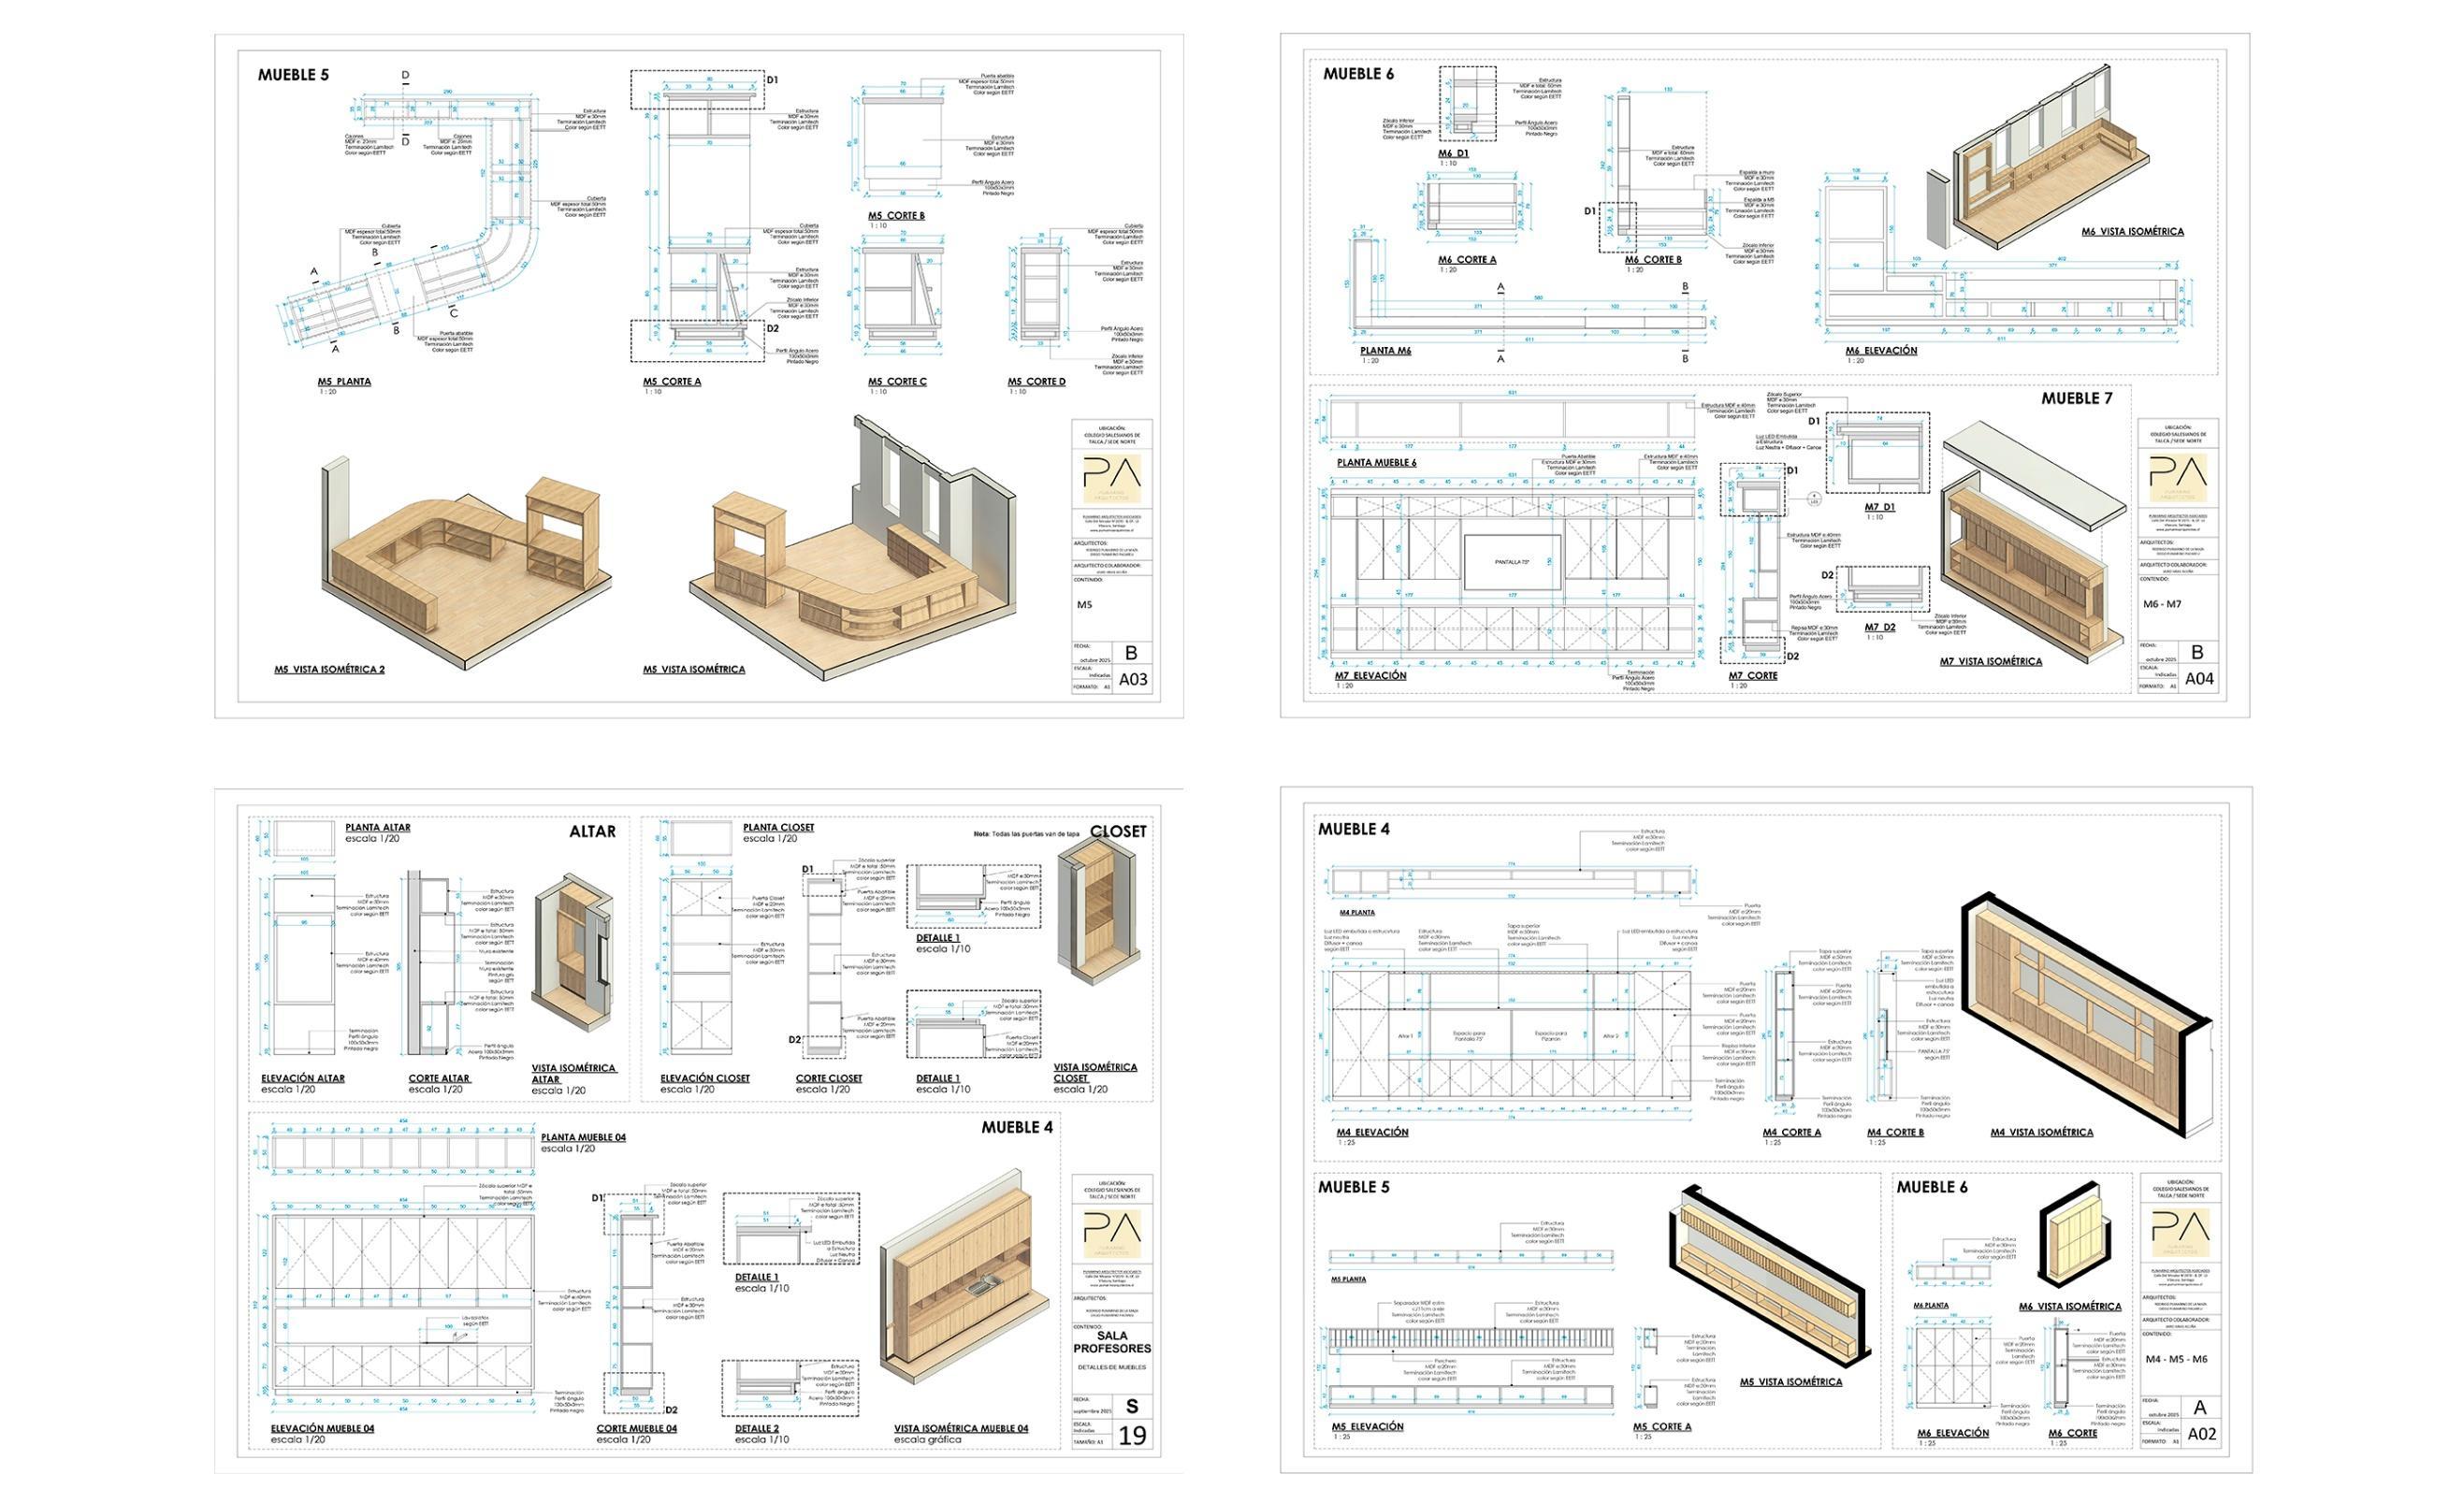
Task: Click the PANTALLA 75" screen in M7 elevation
Action: pos(1511,562)
